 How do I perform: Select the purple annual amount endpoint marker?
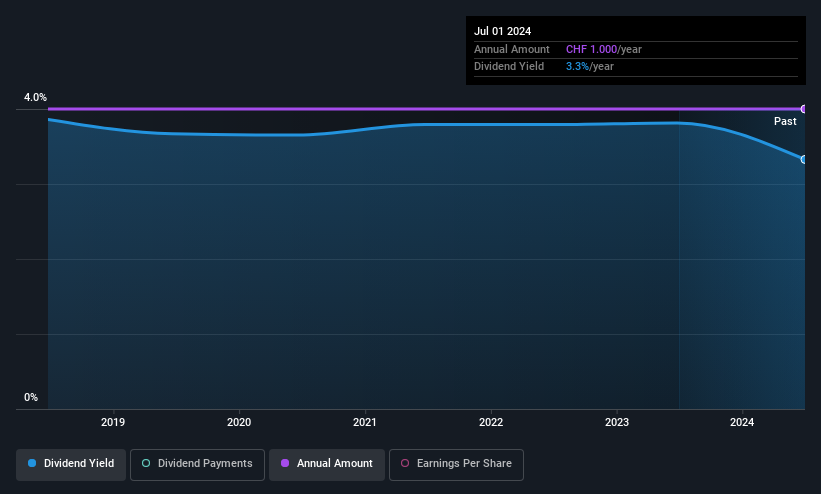click(804, 109)
